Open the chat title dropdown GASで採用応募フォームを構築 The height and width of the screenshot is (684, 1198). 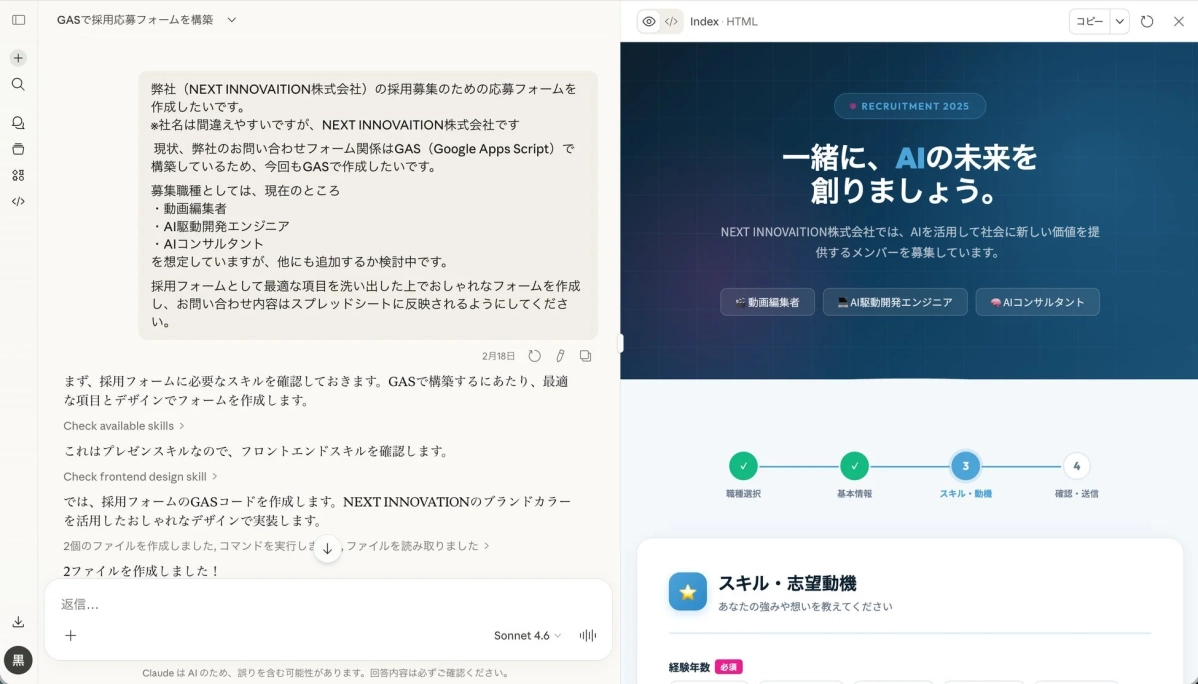(x=148, y=19)
